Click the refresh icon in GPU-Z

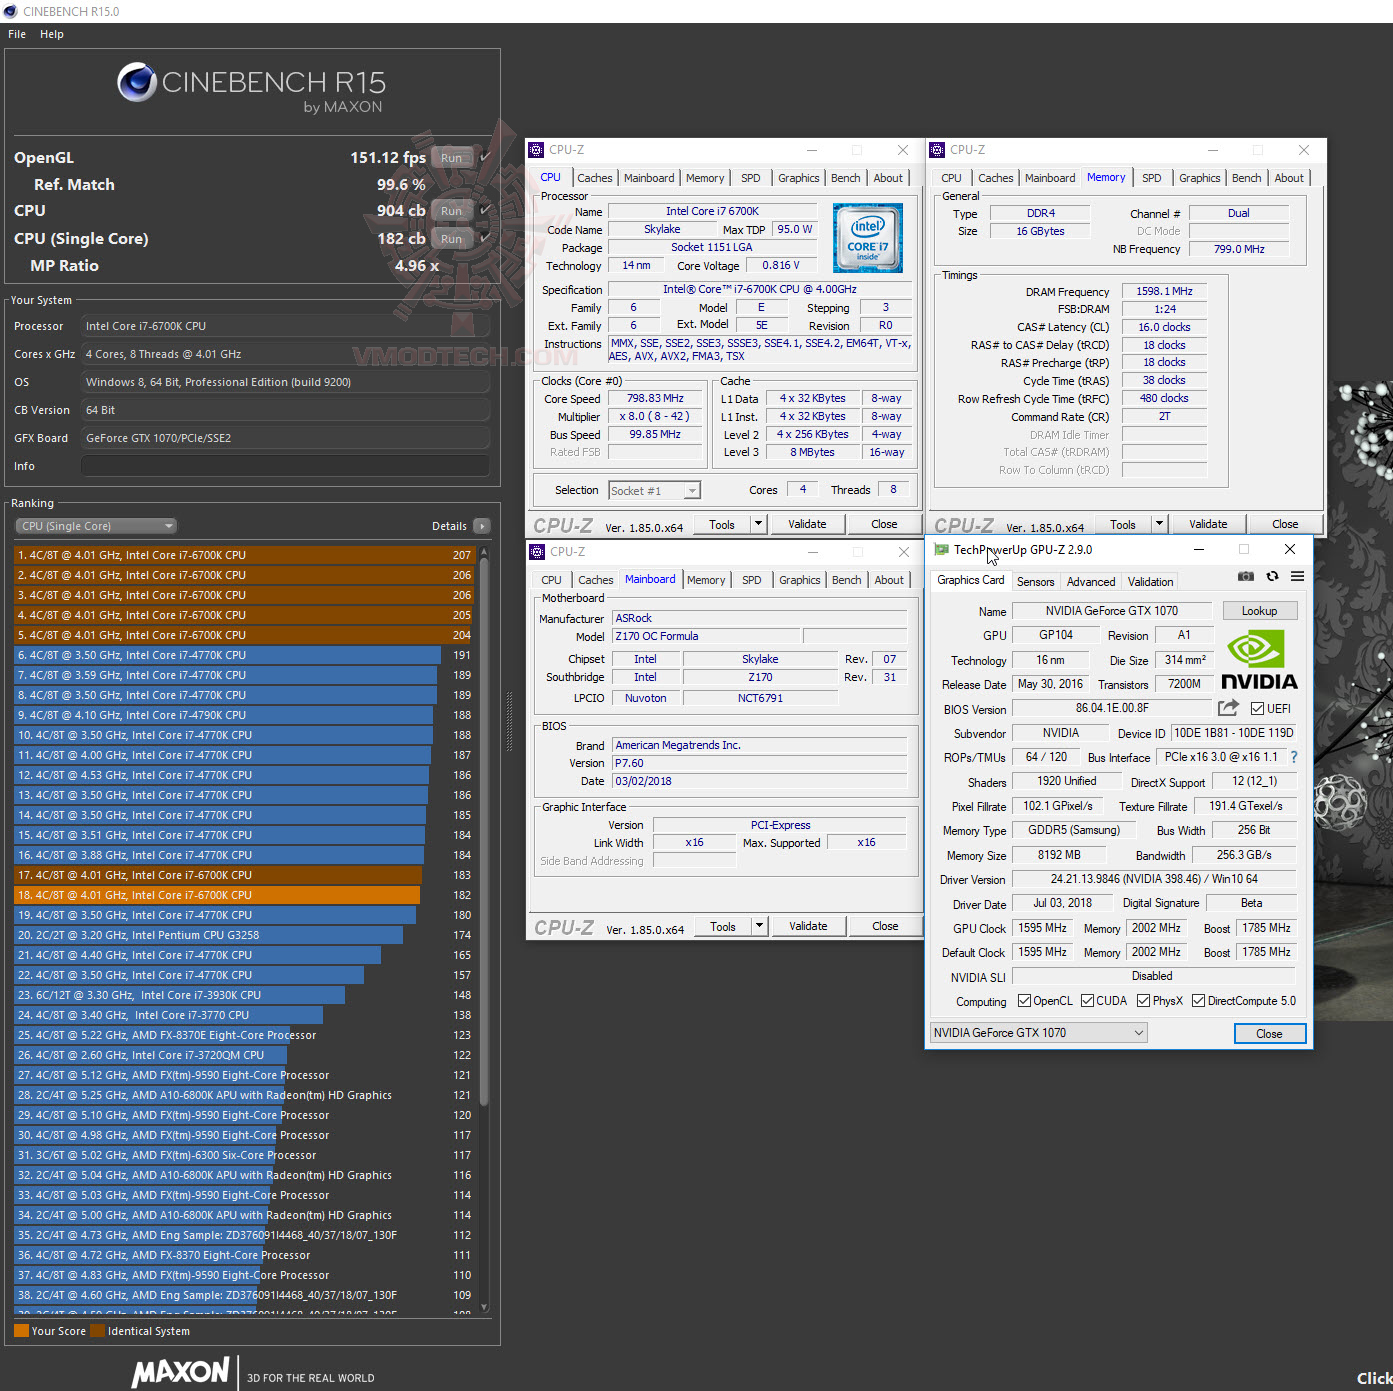tap(1272, 576)
